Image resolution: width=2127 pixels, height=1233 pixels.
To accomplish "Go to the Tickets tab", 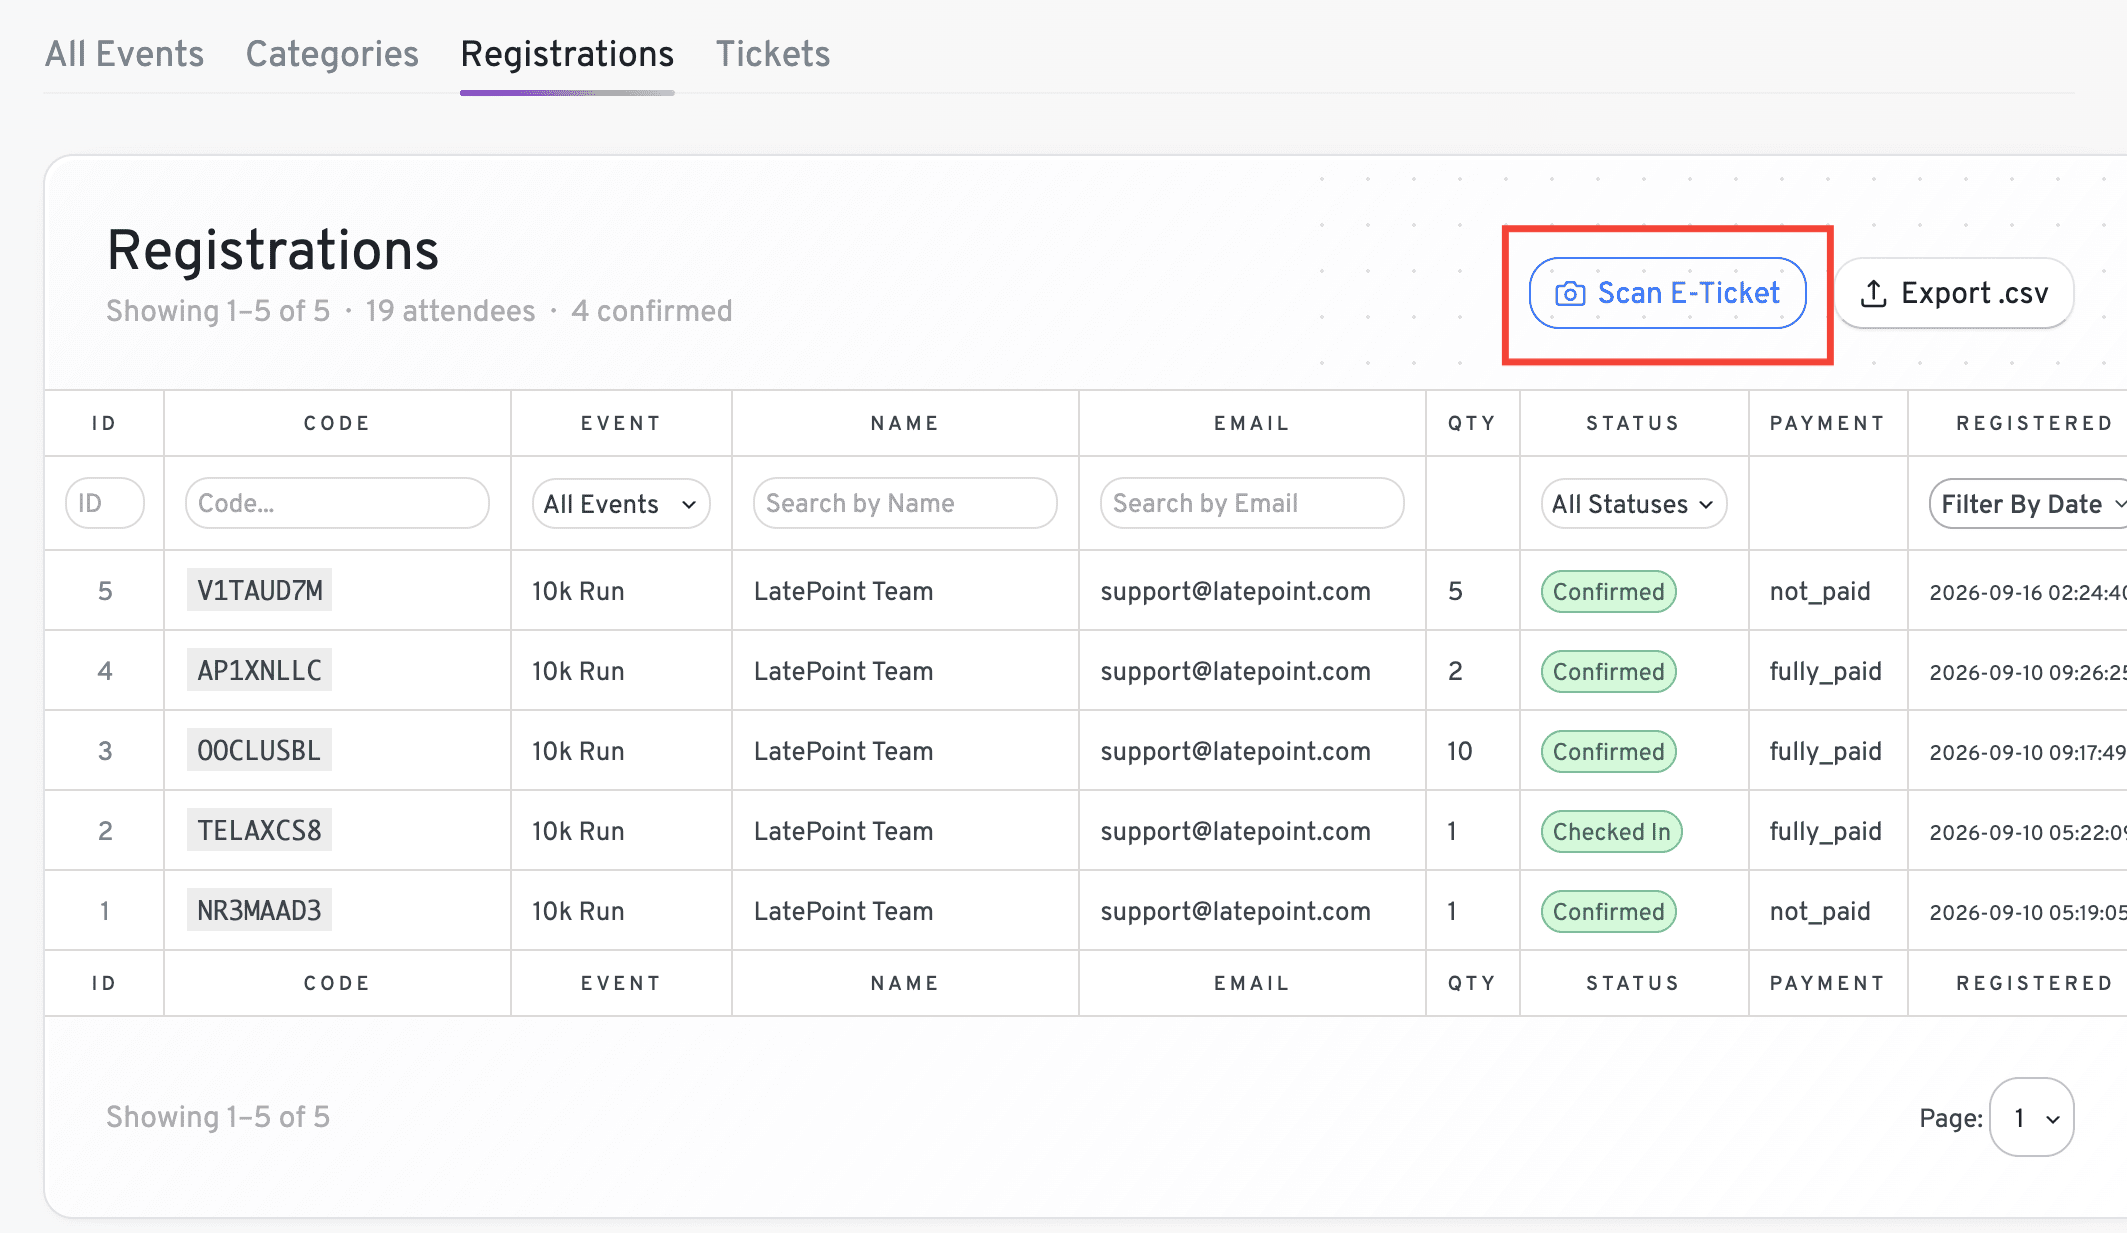I will pyautogui.click(x=773, y=54).
